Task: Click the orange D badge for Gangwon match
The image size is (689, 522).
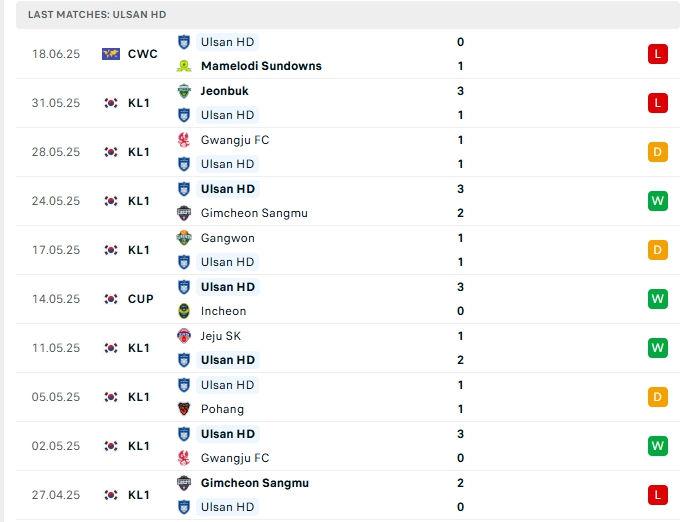Action: (657, 250)
